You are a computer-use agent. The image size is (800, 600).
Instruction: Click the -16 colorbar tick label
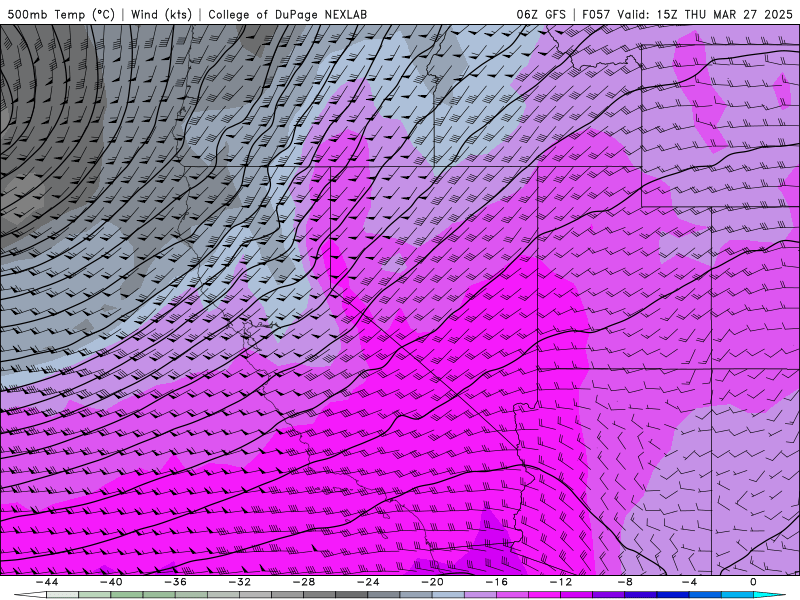(497, 582)
